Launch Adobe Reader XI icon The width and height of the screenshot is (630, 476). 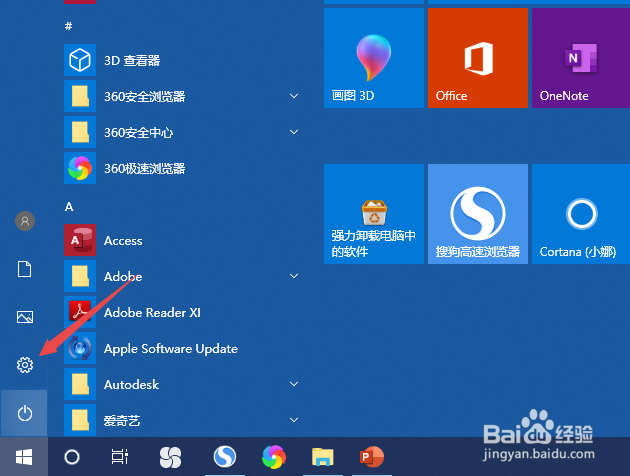pos(80,312)
